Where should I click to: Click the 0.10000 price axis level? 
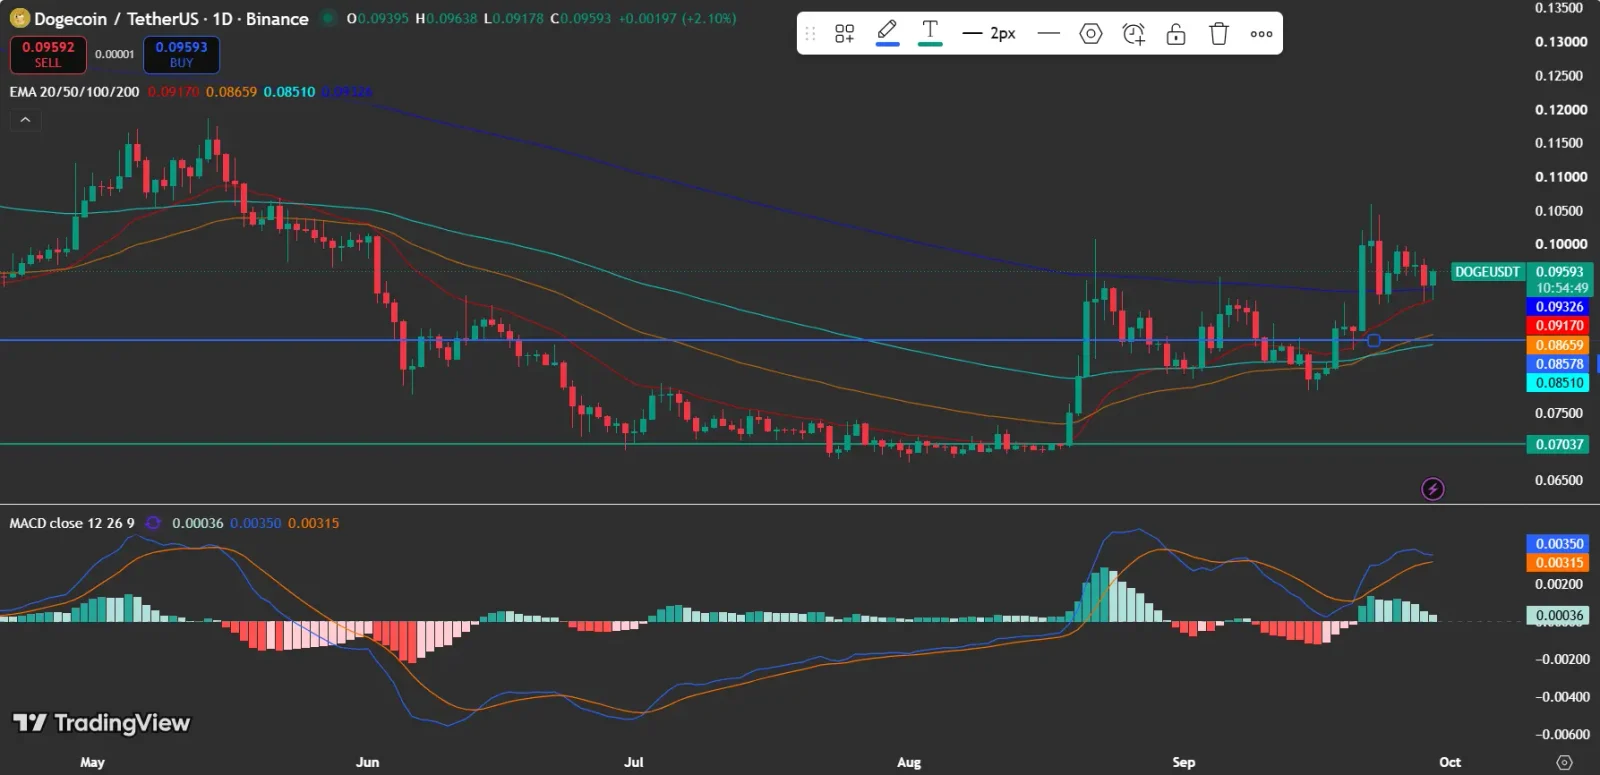point(1561,244)
